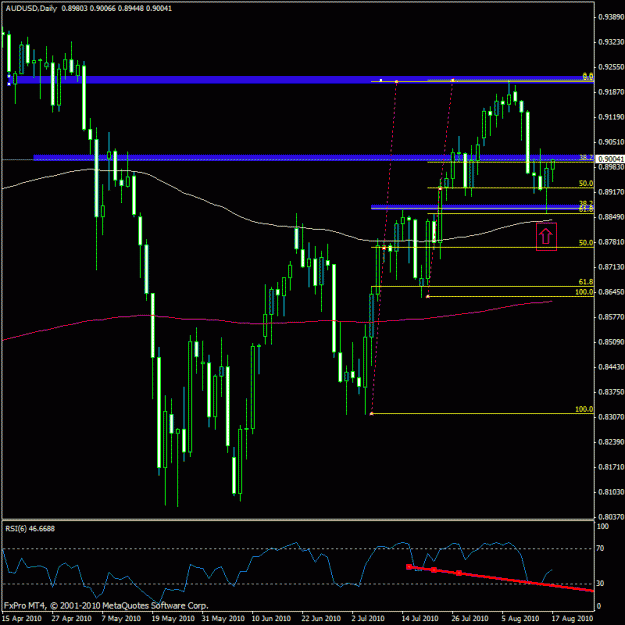Screen dimensions: 625x625
Task: Click the 17 Aug 2010 date label
Action: 572,619
